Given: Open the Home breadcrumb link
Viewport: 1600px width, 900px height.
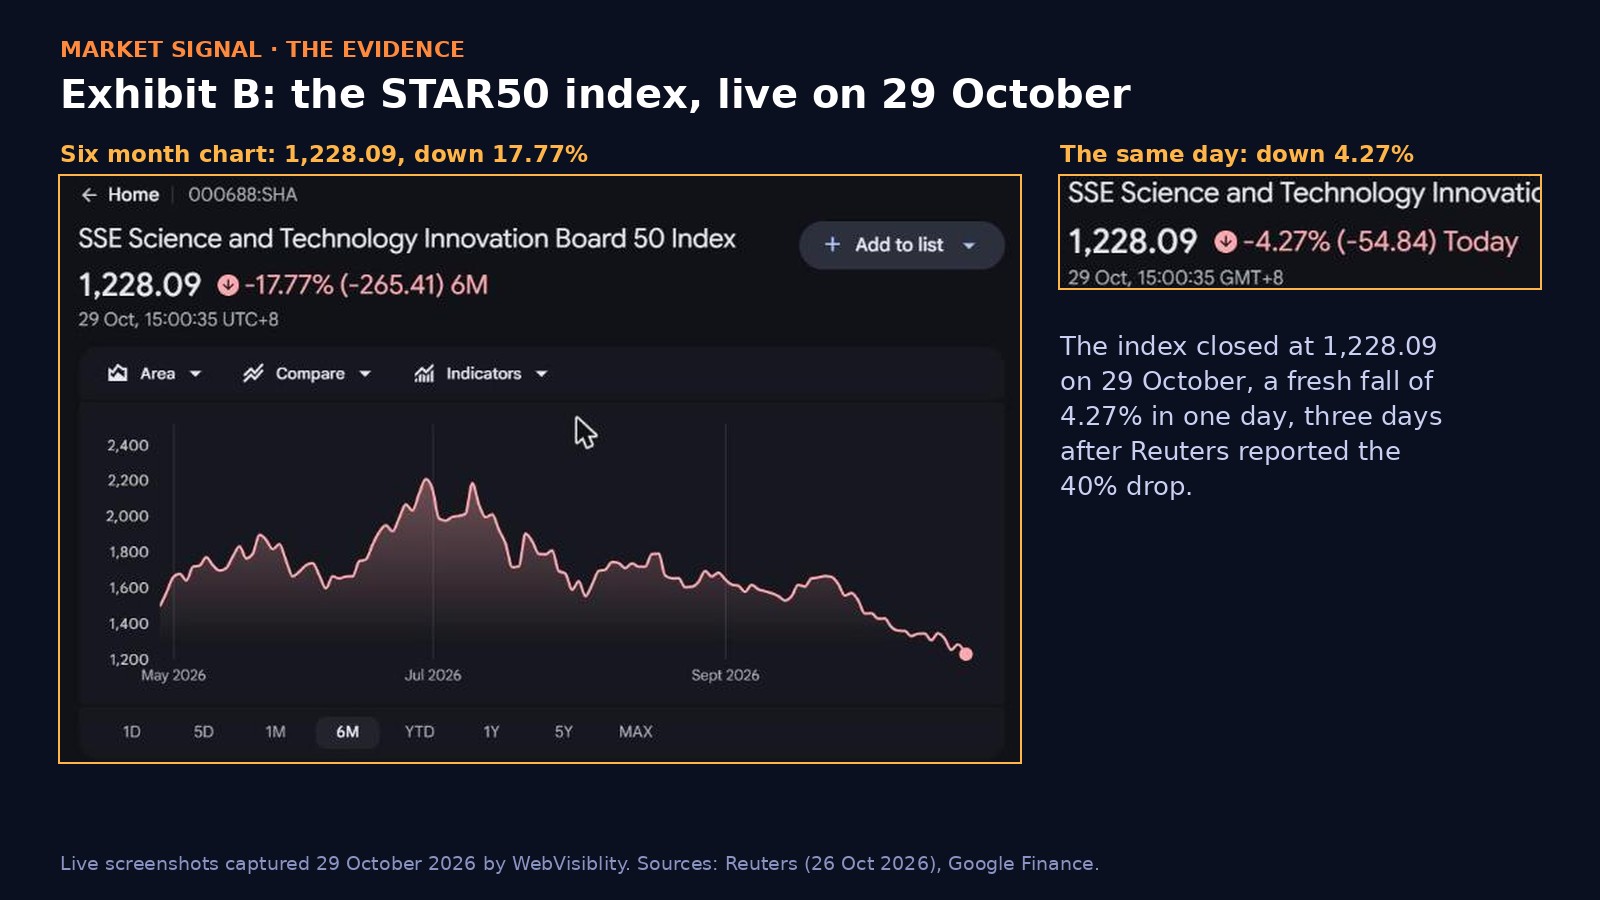Looking at the screenshot, I should pyautogui.click(x=133, y=195).
